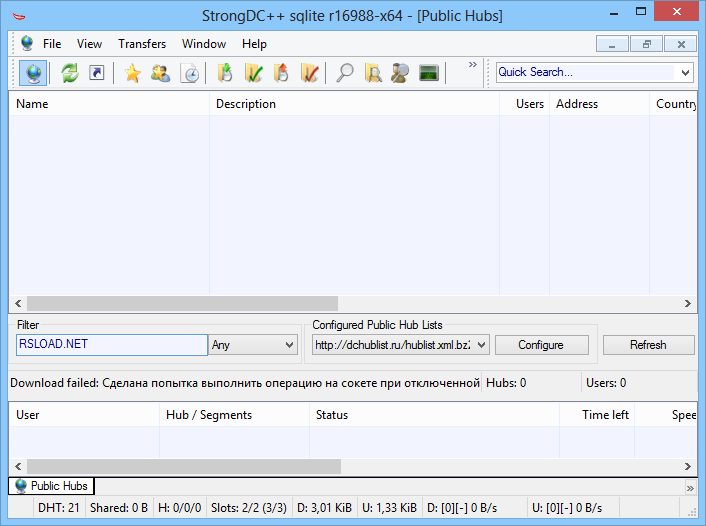
Task: Open Search with the magnifying glass icon
Action: point(345,73)
